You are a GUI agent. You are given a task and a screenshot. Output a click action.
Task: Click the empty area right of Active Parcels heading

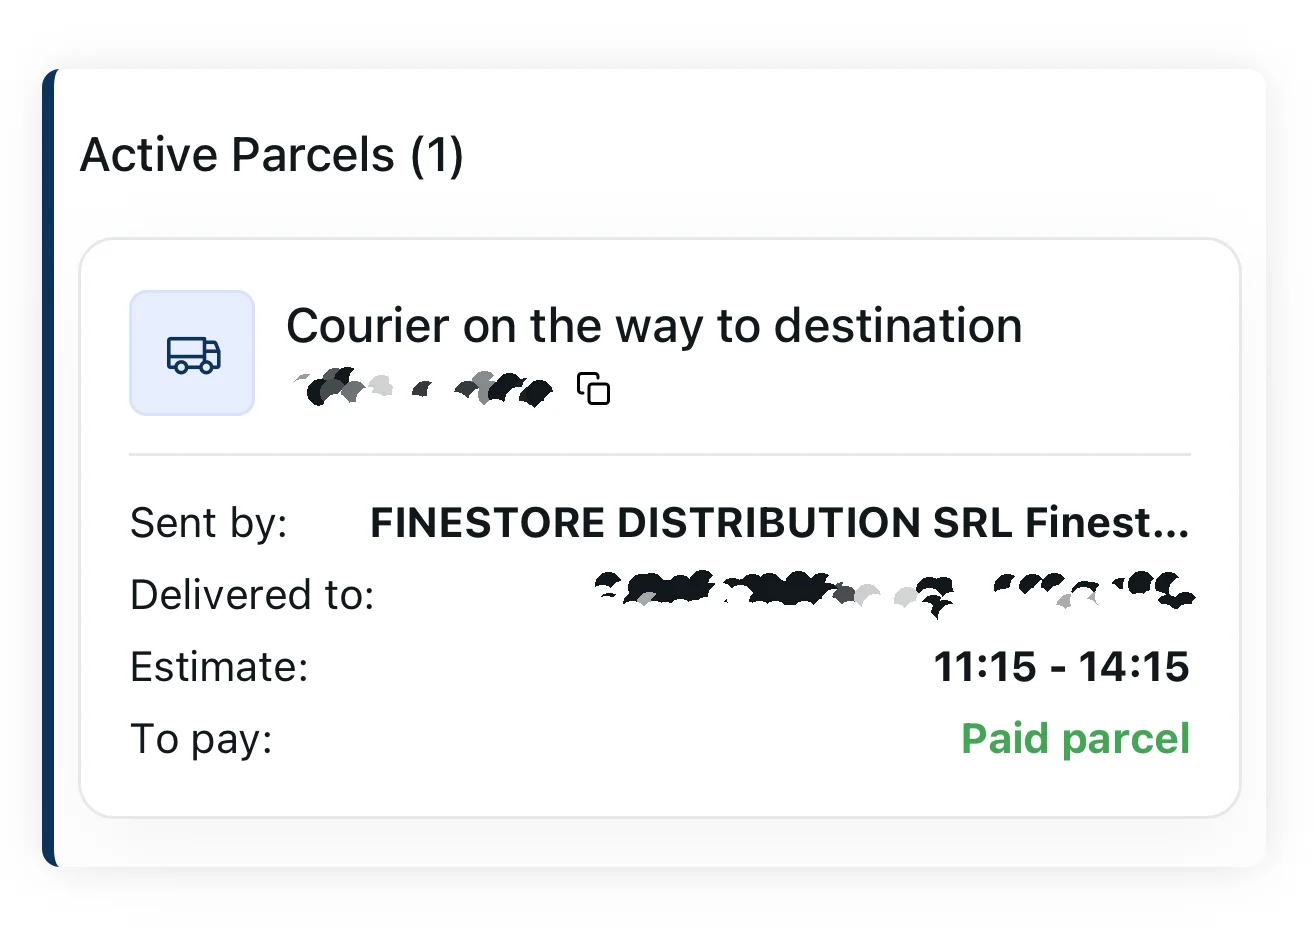[850, 155]
